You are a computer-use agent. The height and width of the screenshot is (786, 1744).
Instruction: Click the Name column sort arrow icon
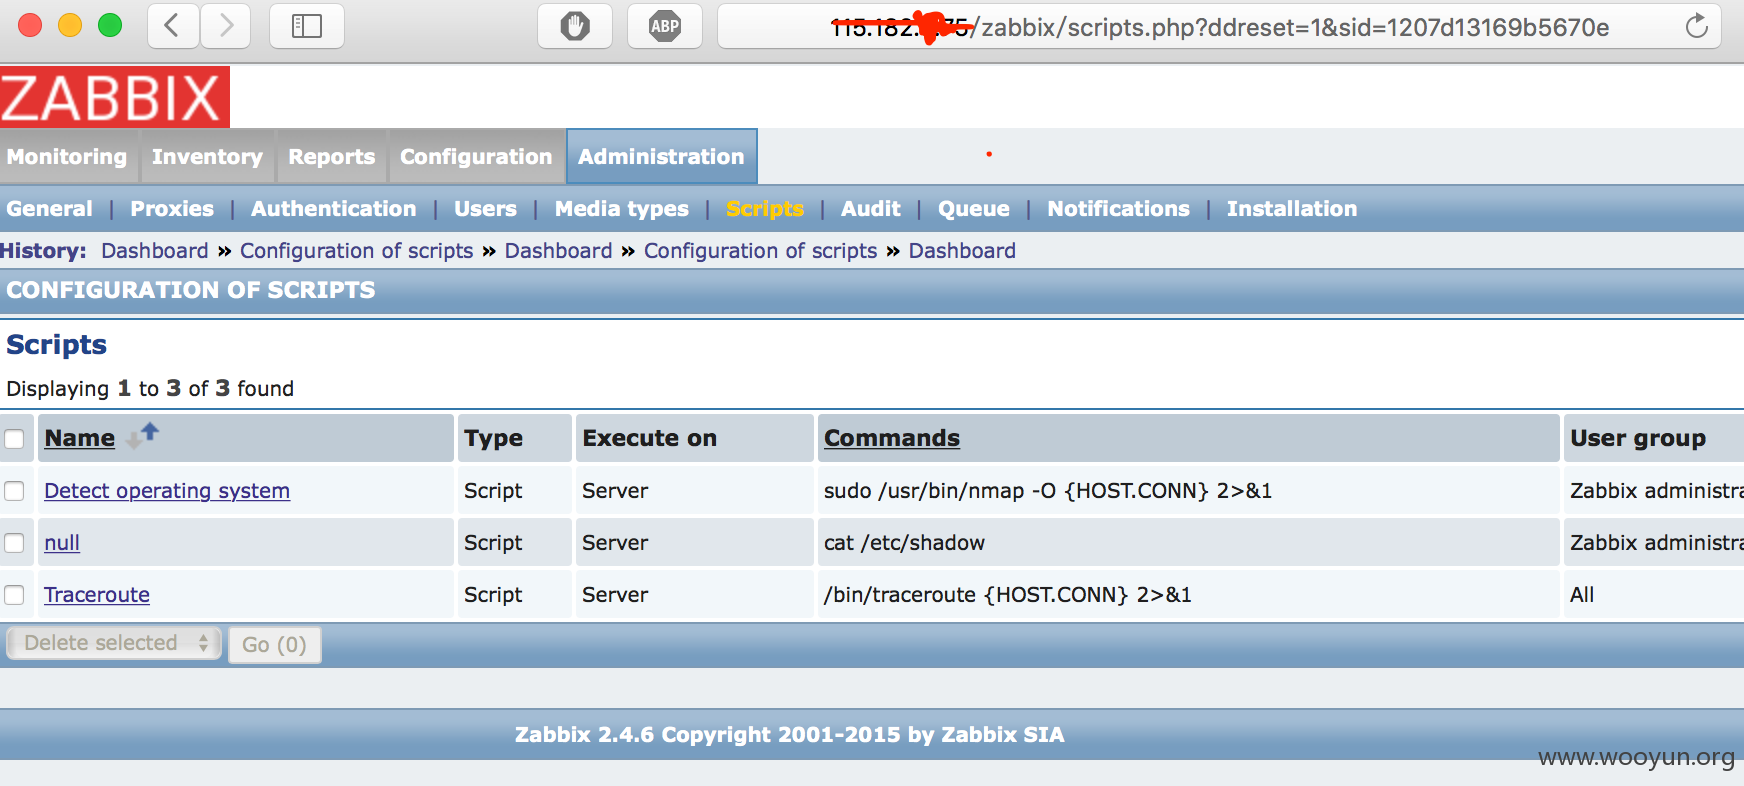click(x=143, y=436)
